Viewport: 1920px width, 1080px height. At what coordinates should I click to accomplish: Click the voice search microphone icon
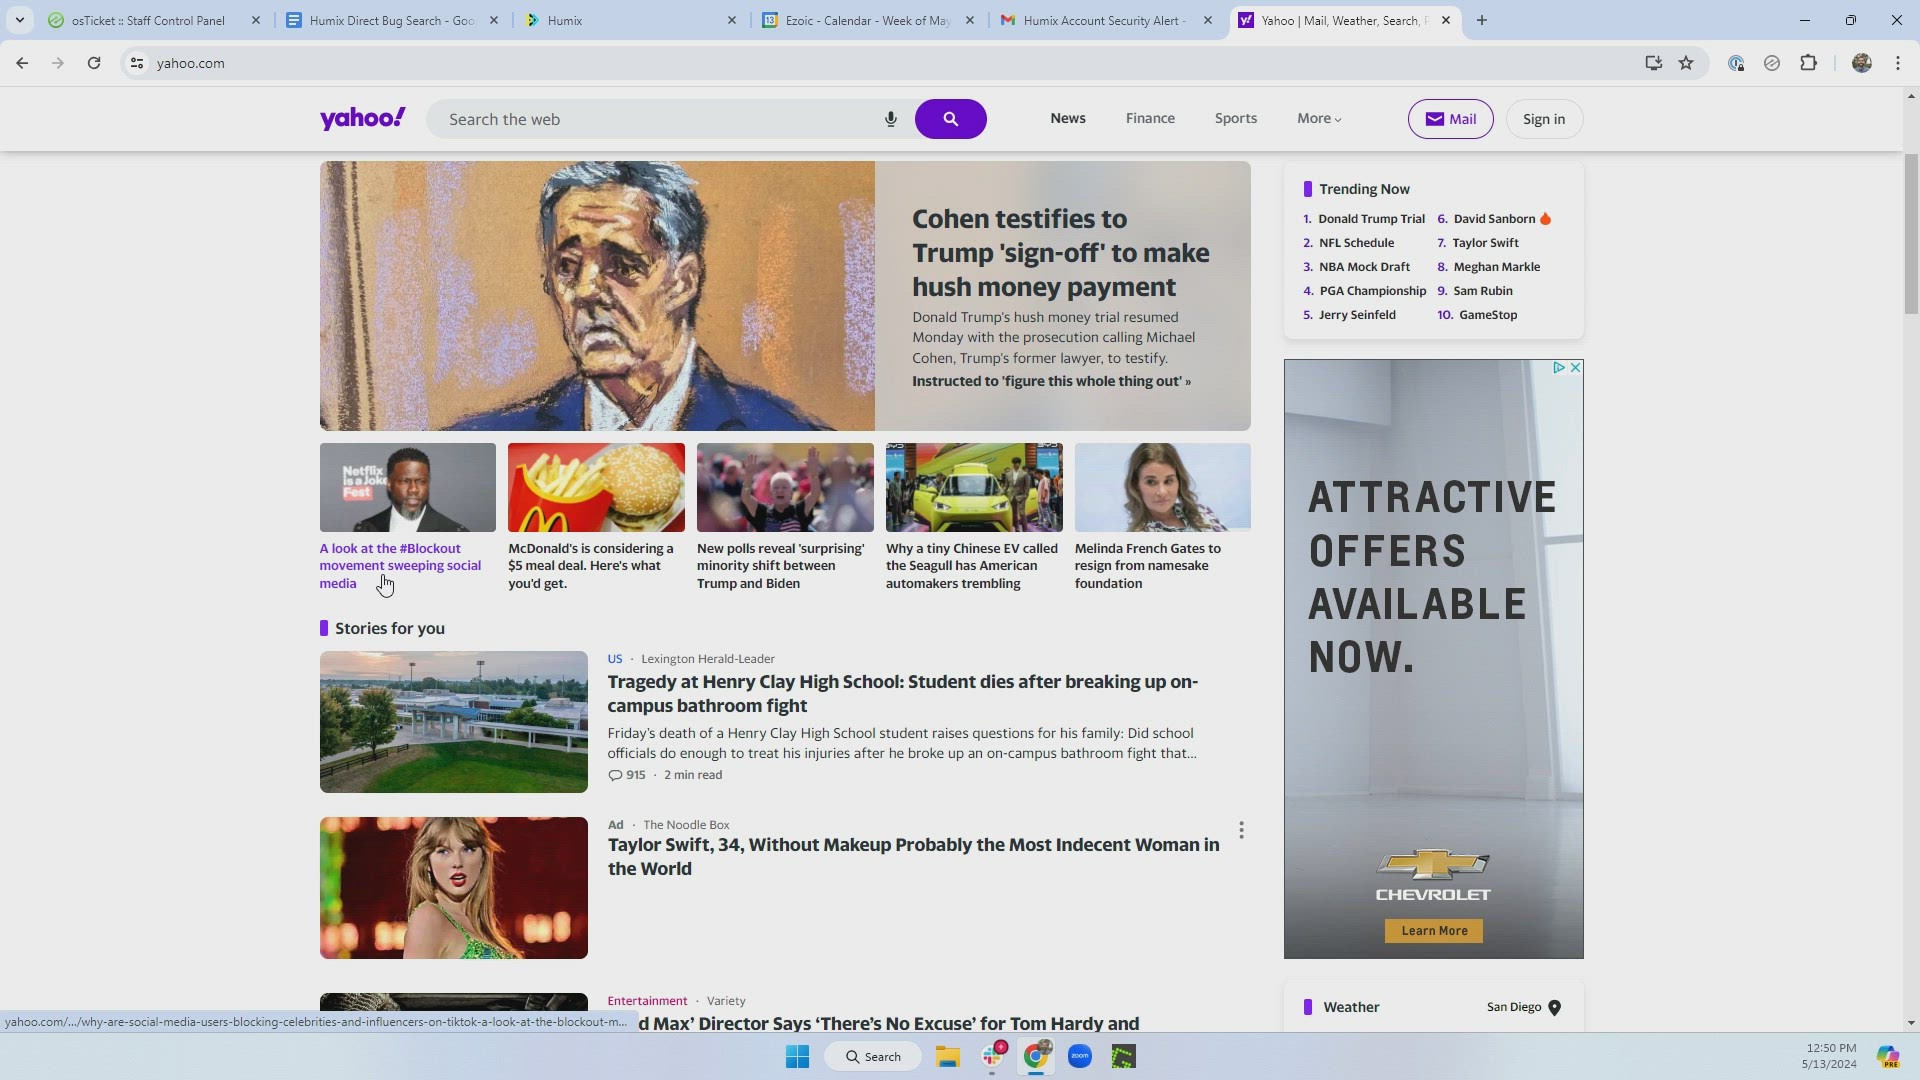[x=890, y=119]
